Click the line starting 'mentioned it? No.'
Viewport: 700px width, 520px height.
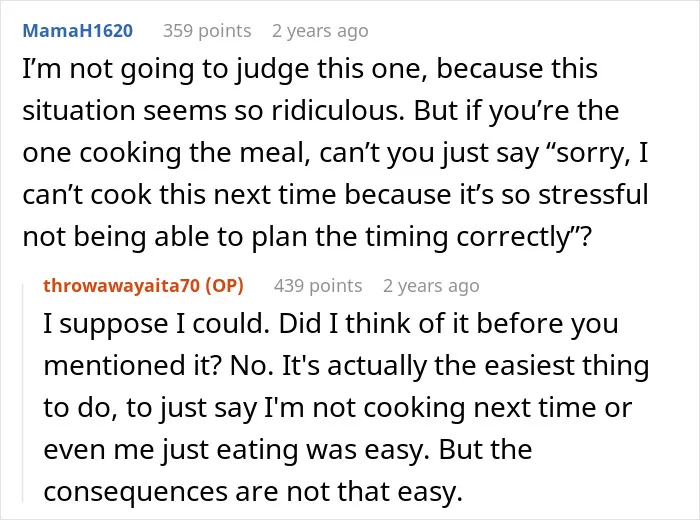point(346,366)
